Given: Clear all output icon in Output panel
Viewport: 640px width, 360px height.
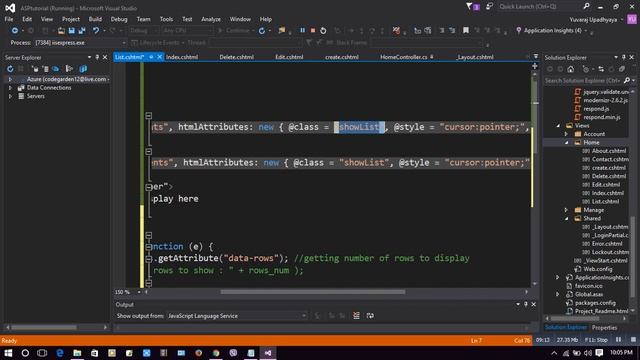Looking at the screenshot, I should pos(356,316).
